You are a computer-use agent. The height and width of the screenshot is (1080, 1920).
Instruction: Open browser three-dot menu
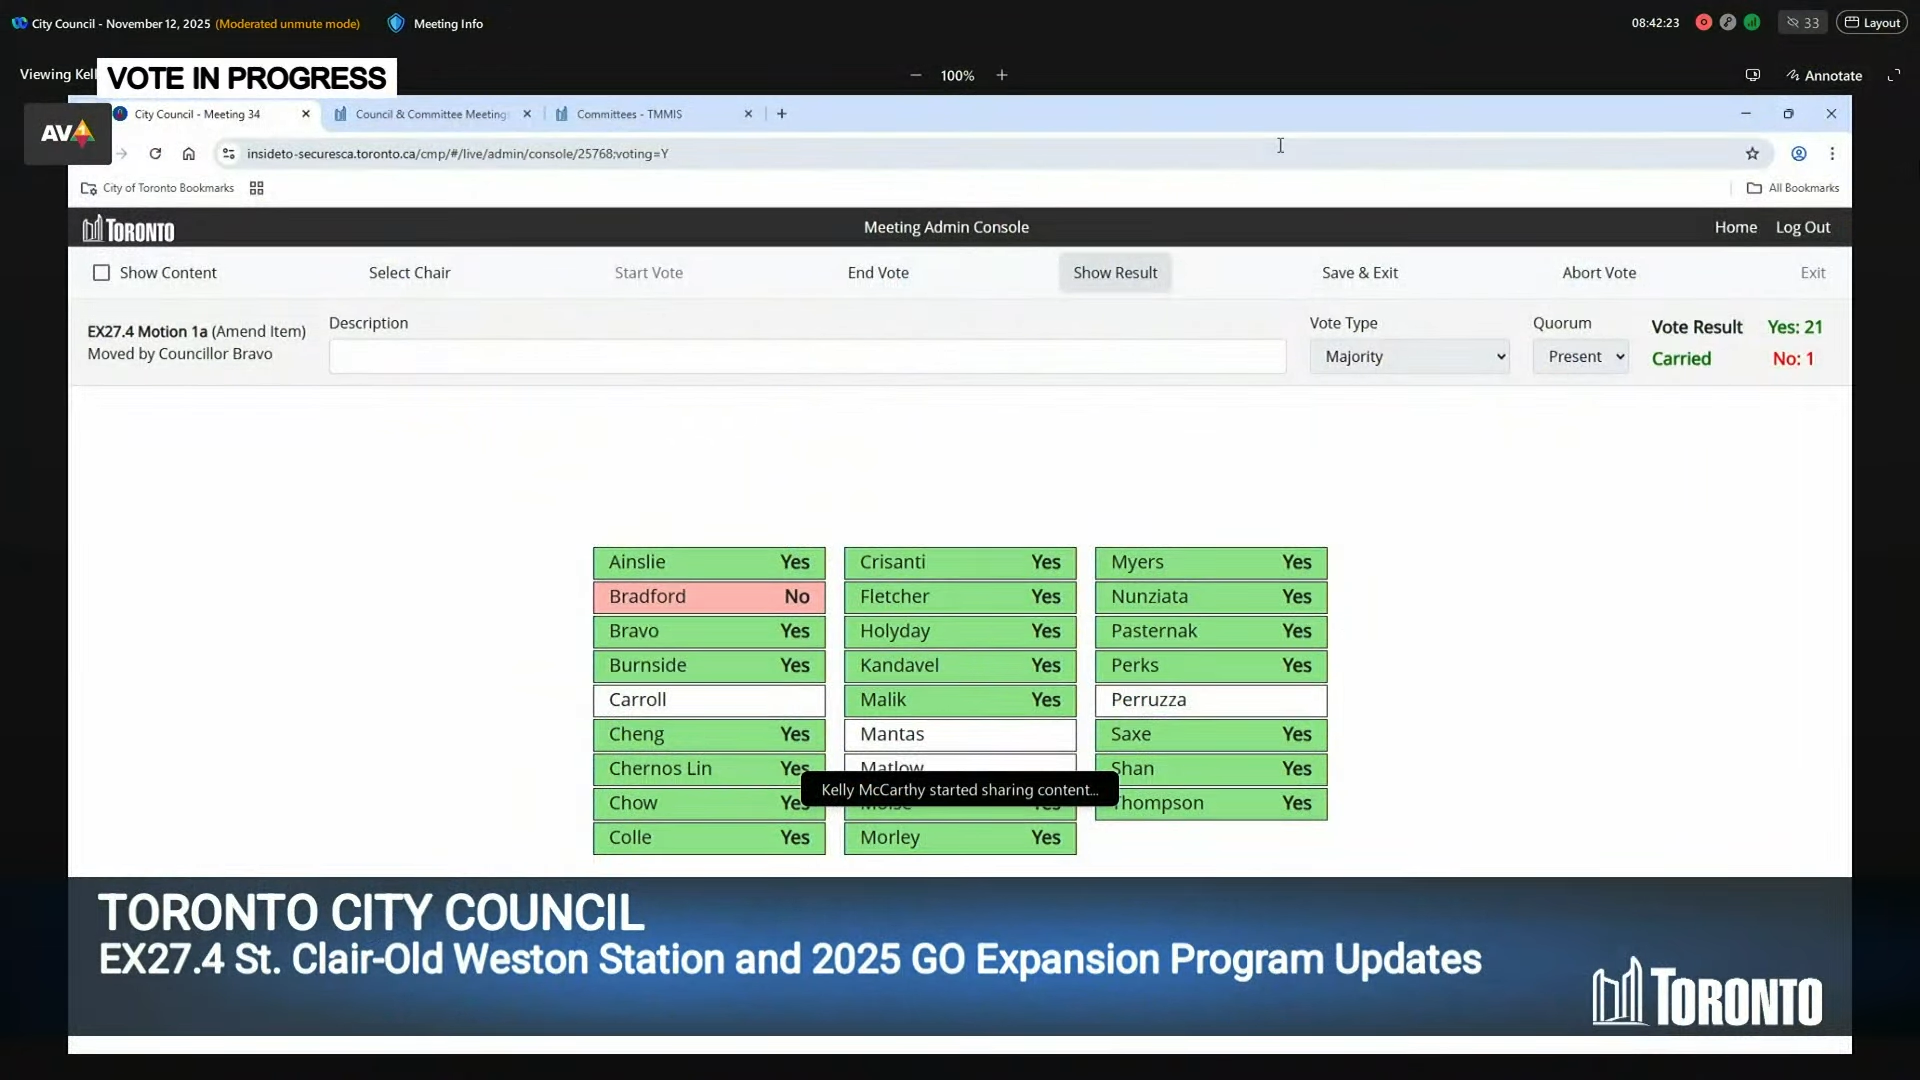pyautogui.click(x=1832, y=153)
